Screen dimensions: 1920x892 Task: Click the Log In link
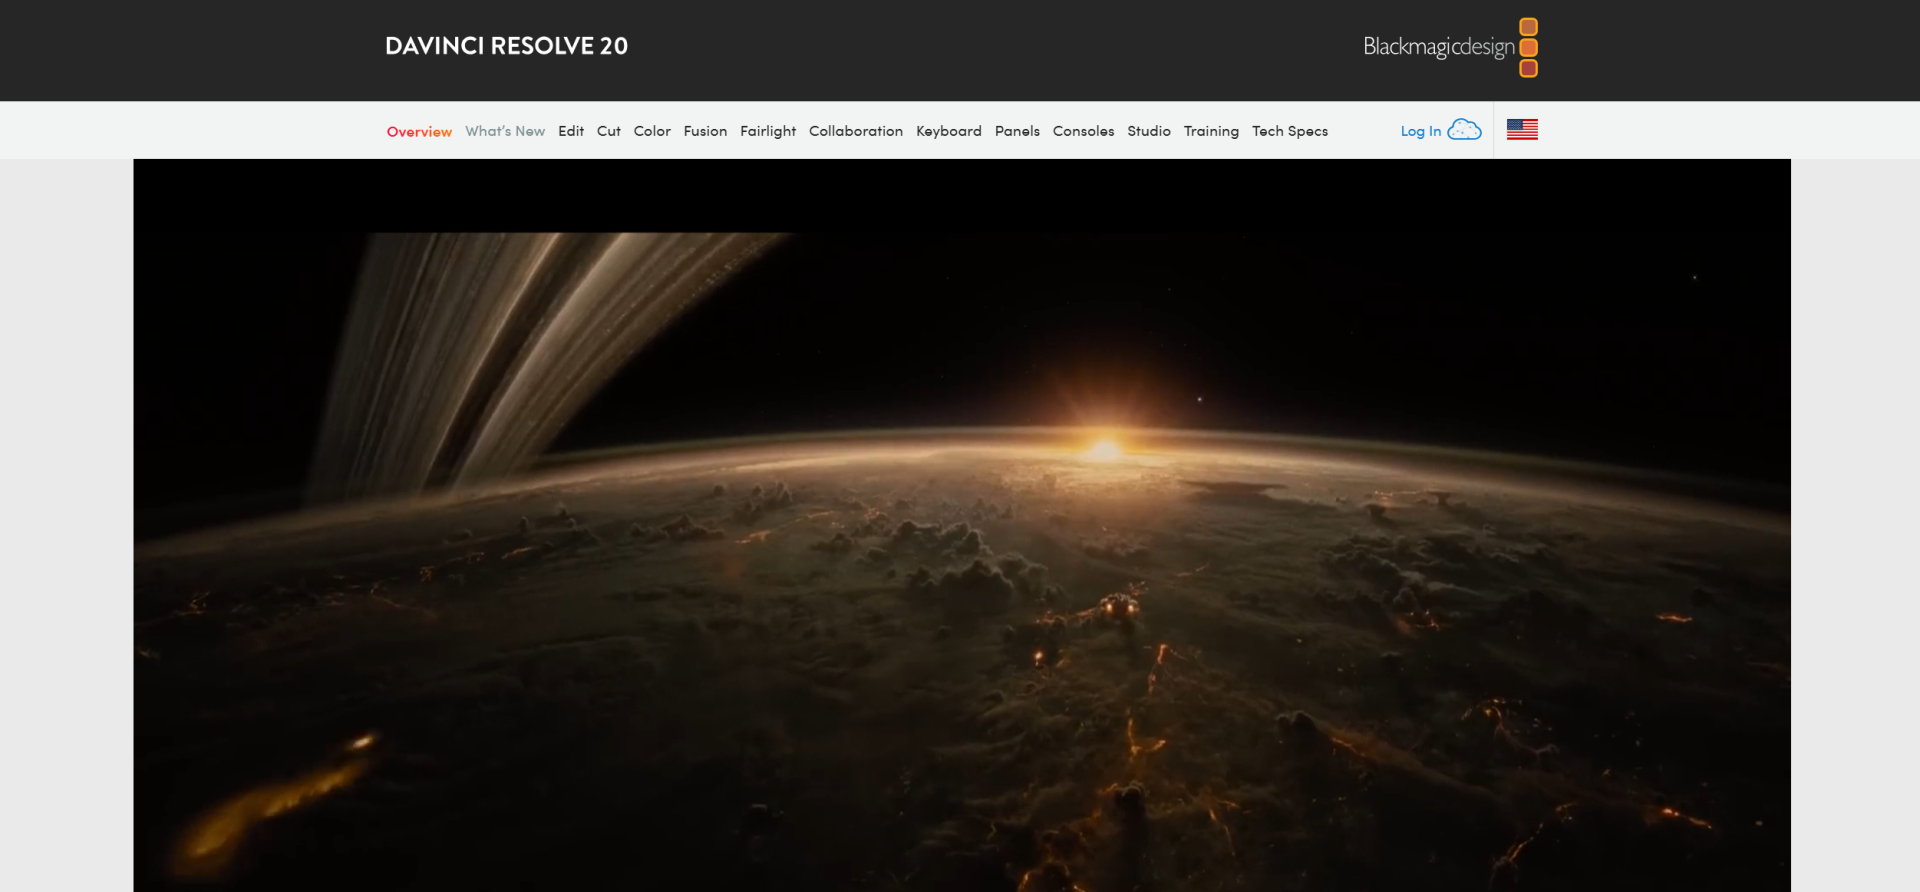pyautogui.click(x=1420, y=131)
